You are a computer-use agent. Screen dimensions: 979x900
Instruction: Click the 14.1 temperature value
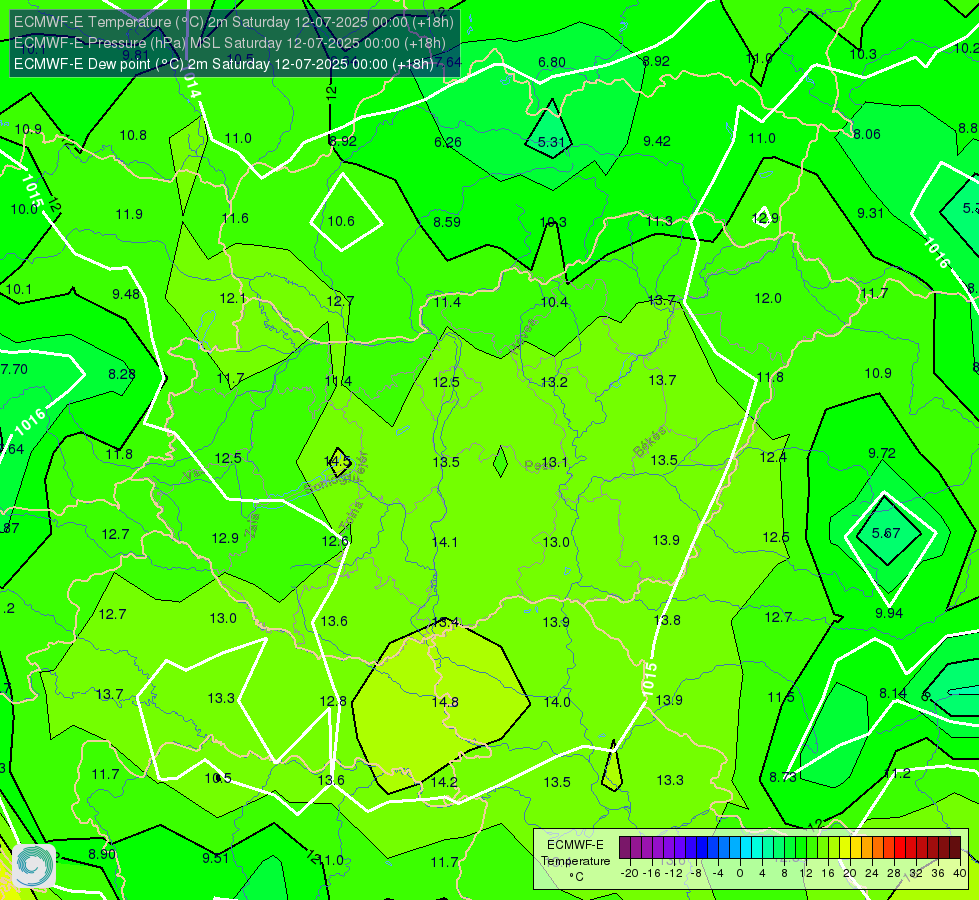tap(445, 542)
